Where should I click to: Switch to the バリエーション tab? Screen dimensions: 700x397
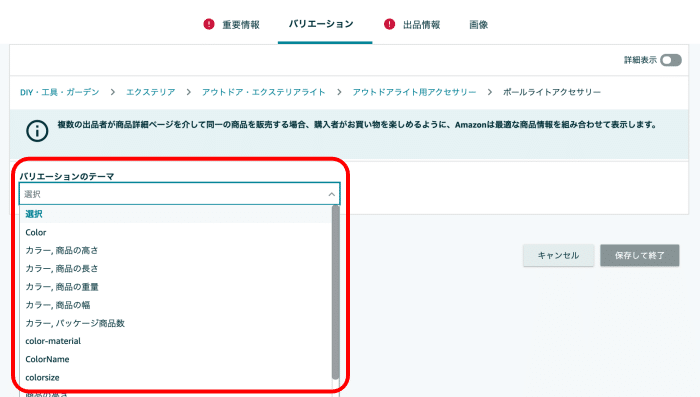[321, 24]
